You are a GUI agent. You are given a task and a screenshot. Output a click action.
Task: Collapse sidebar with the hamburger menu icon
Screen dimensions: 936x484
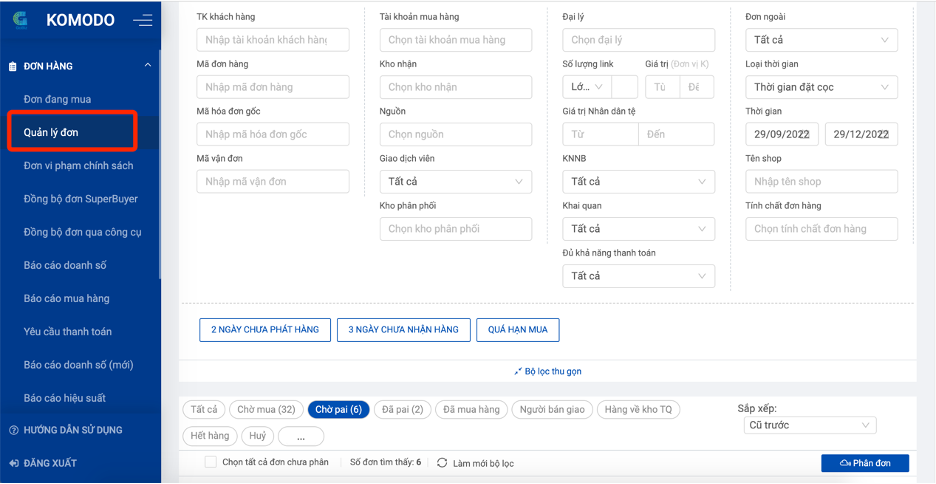[143, 20]
